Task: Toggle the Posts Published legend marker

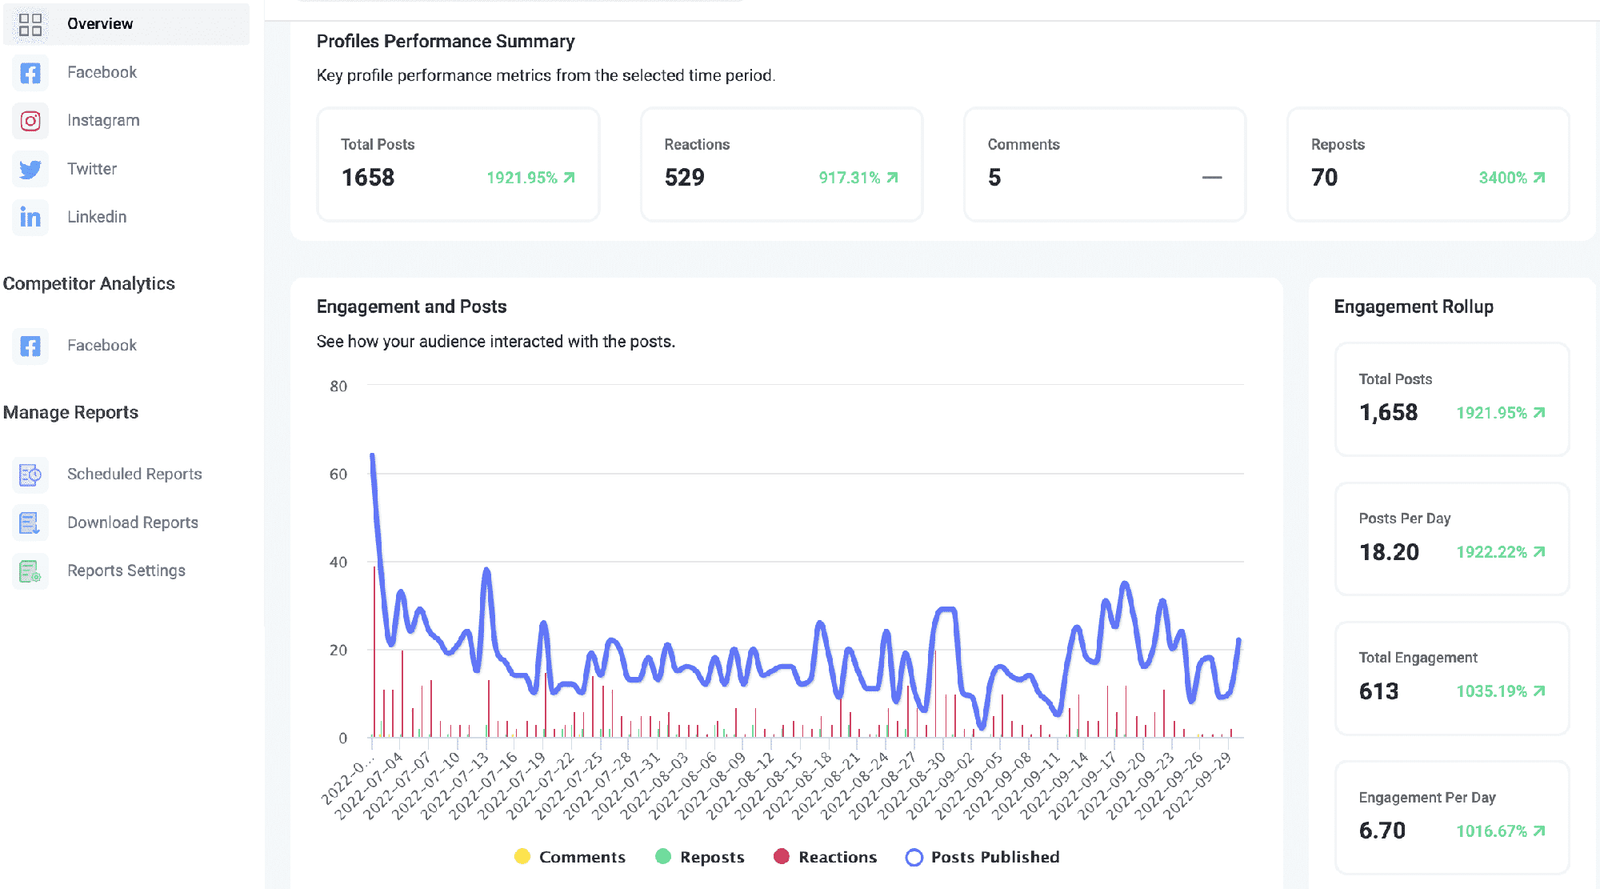Action: point(914,857)
